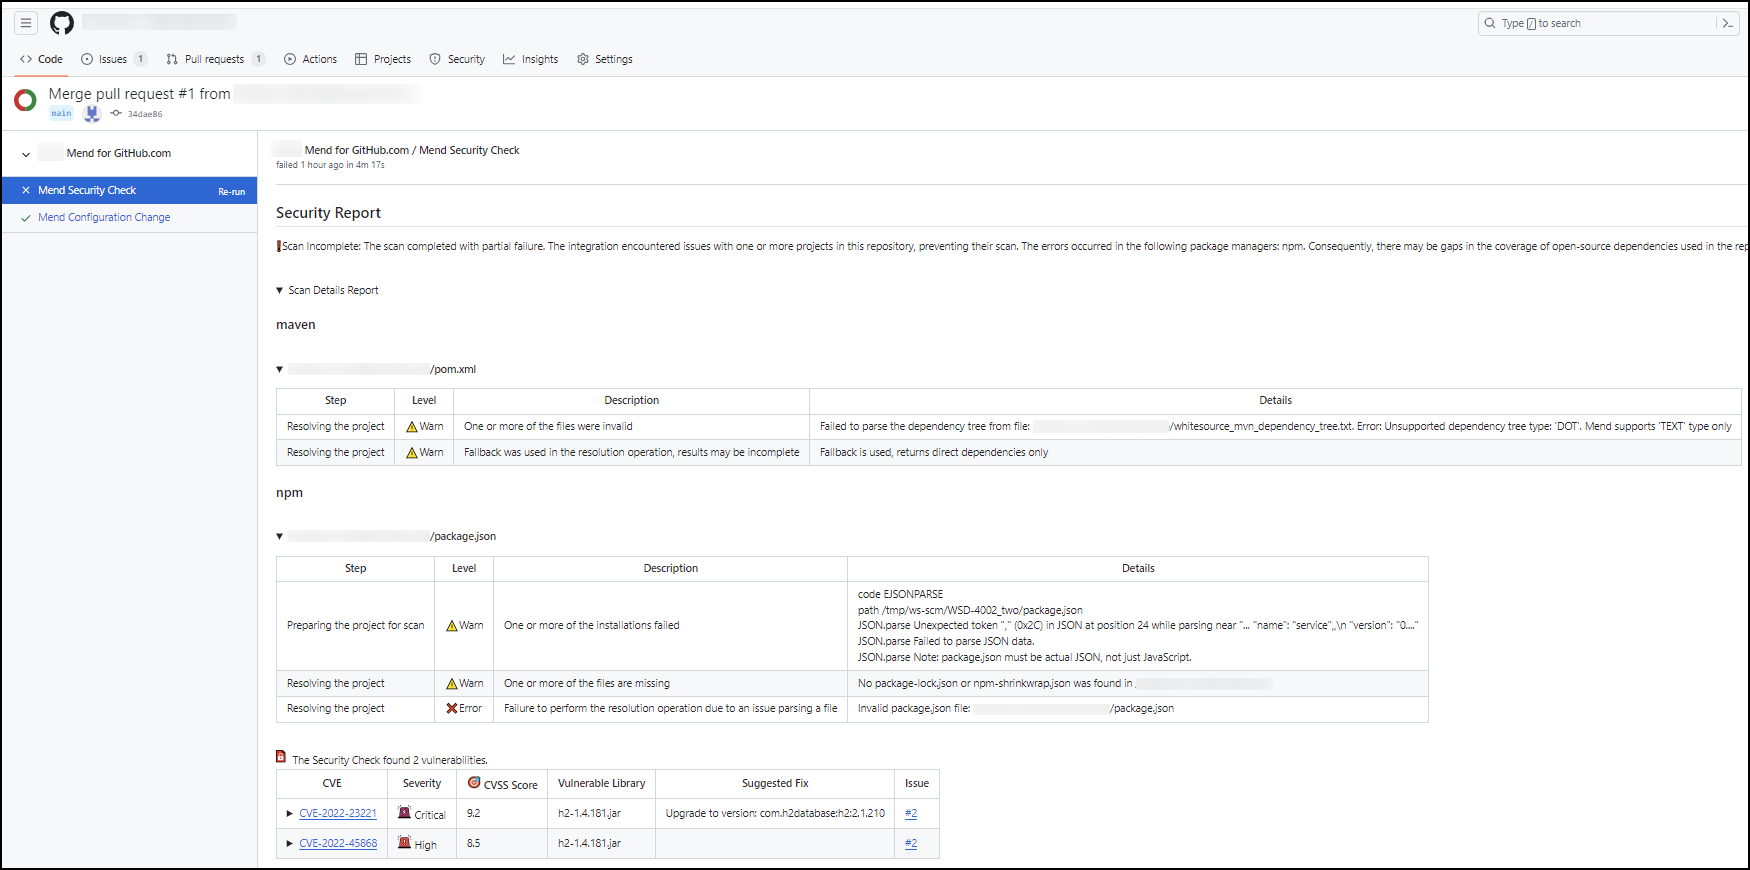Select the main branch label
1750x870 pixels.
pyautogui.click(x=62, y=114)
